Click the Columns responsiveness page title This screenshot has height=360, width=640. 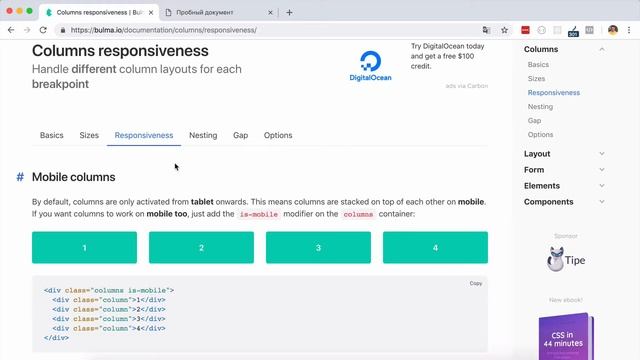click(x=120, y=51)
